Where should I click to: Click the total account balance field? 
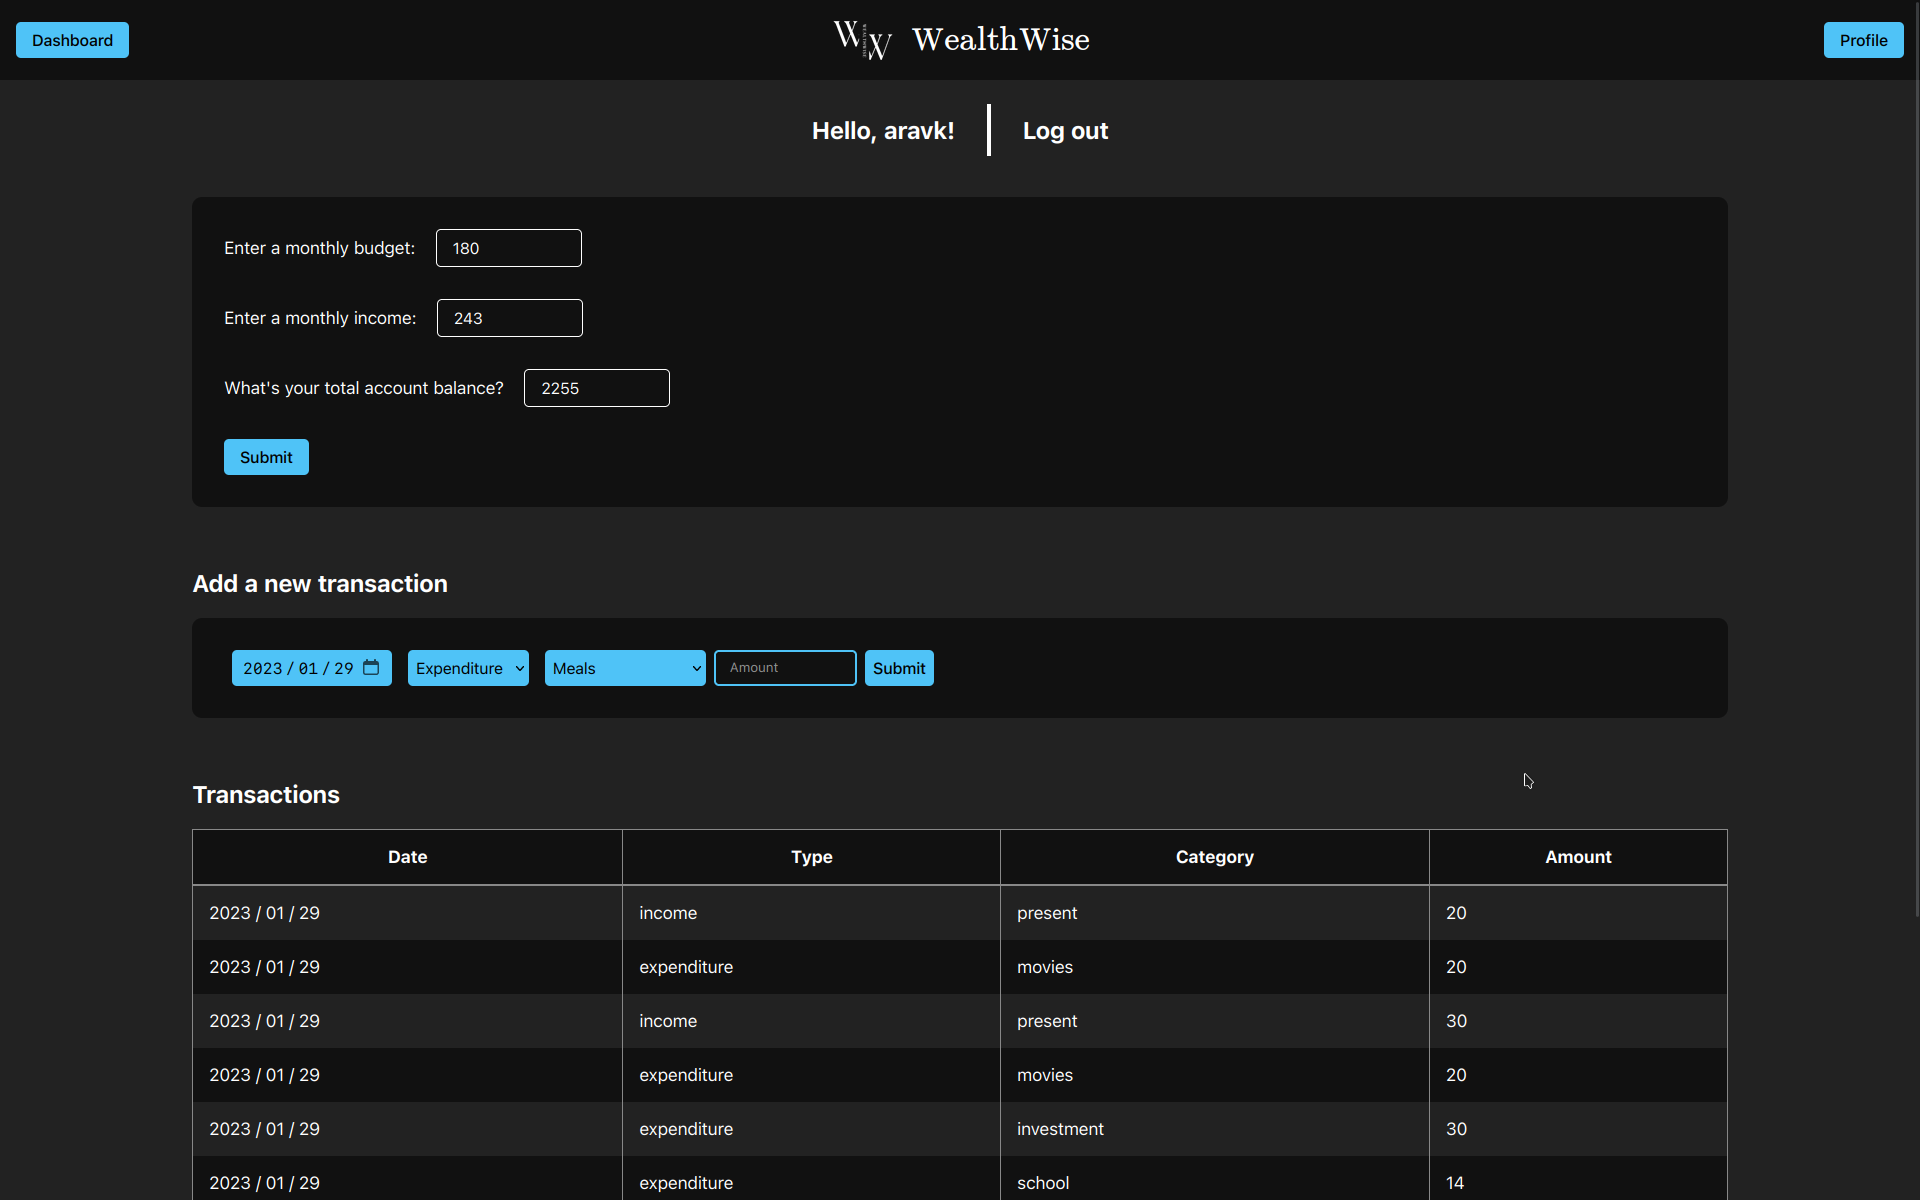(x=596, y=388)
